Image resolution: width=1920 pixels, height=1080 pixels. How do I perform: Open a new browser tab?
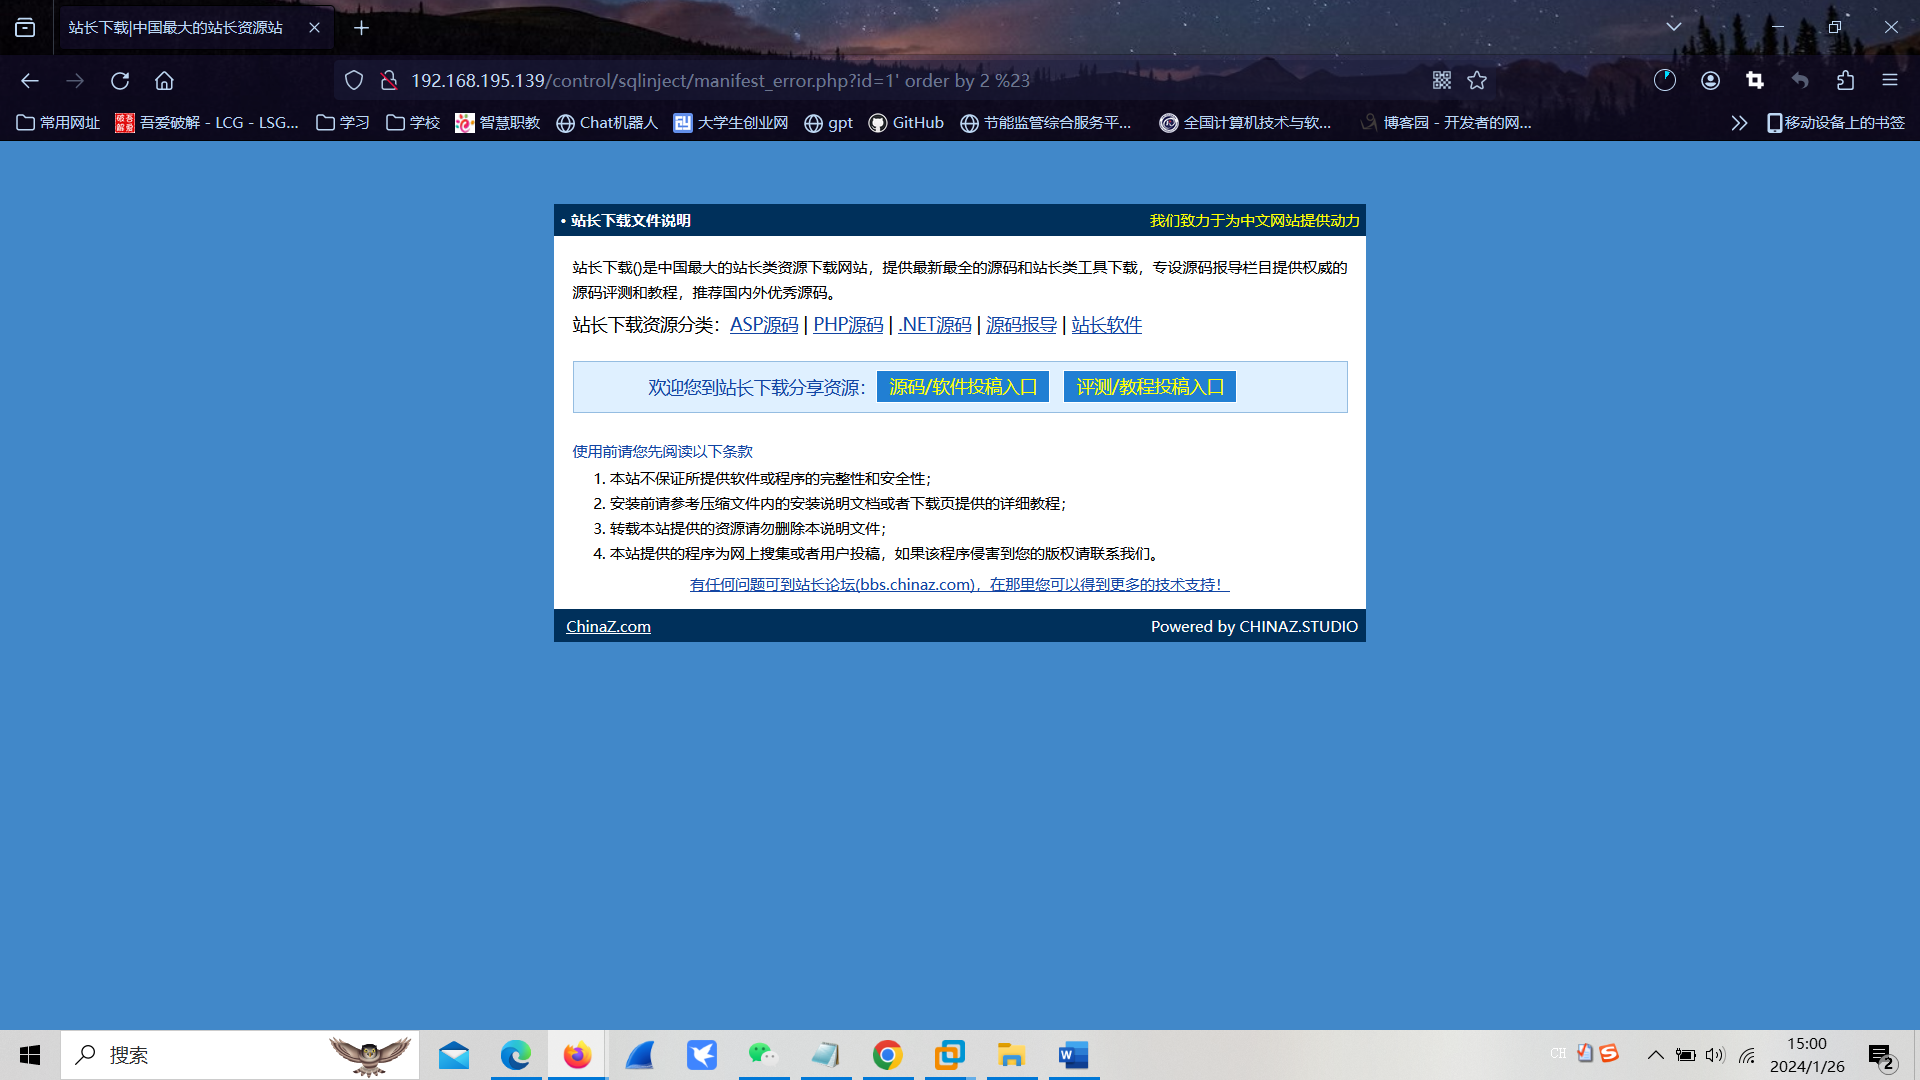coord(361,28)
